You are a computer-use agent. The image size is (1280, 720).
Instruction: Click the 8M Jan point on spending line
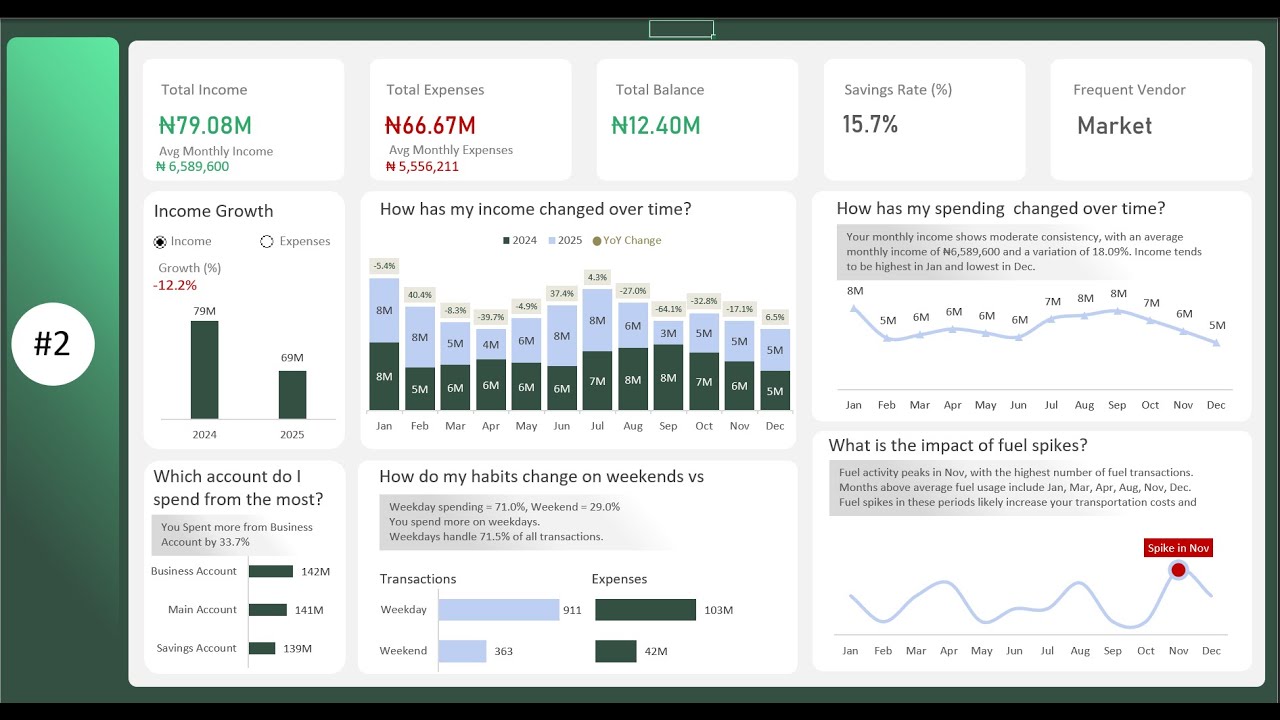pyautogui.click(x=853, y=307)
